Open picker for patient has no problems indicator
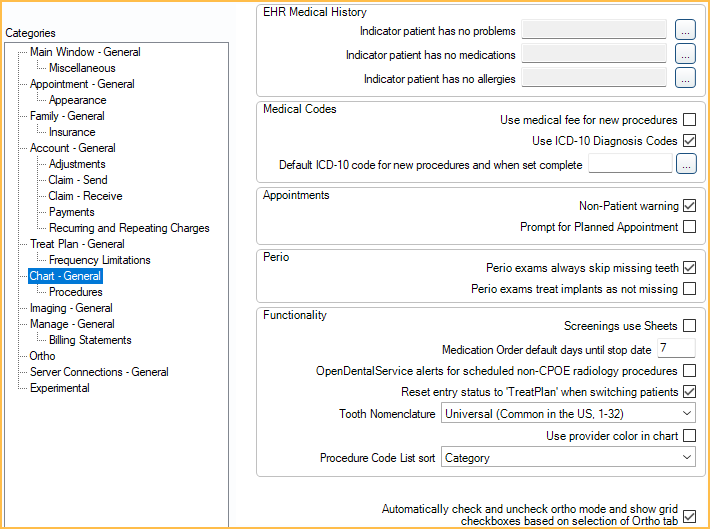The image size is (710, 529). 685,30
